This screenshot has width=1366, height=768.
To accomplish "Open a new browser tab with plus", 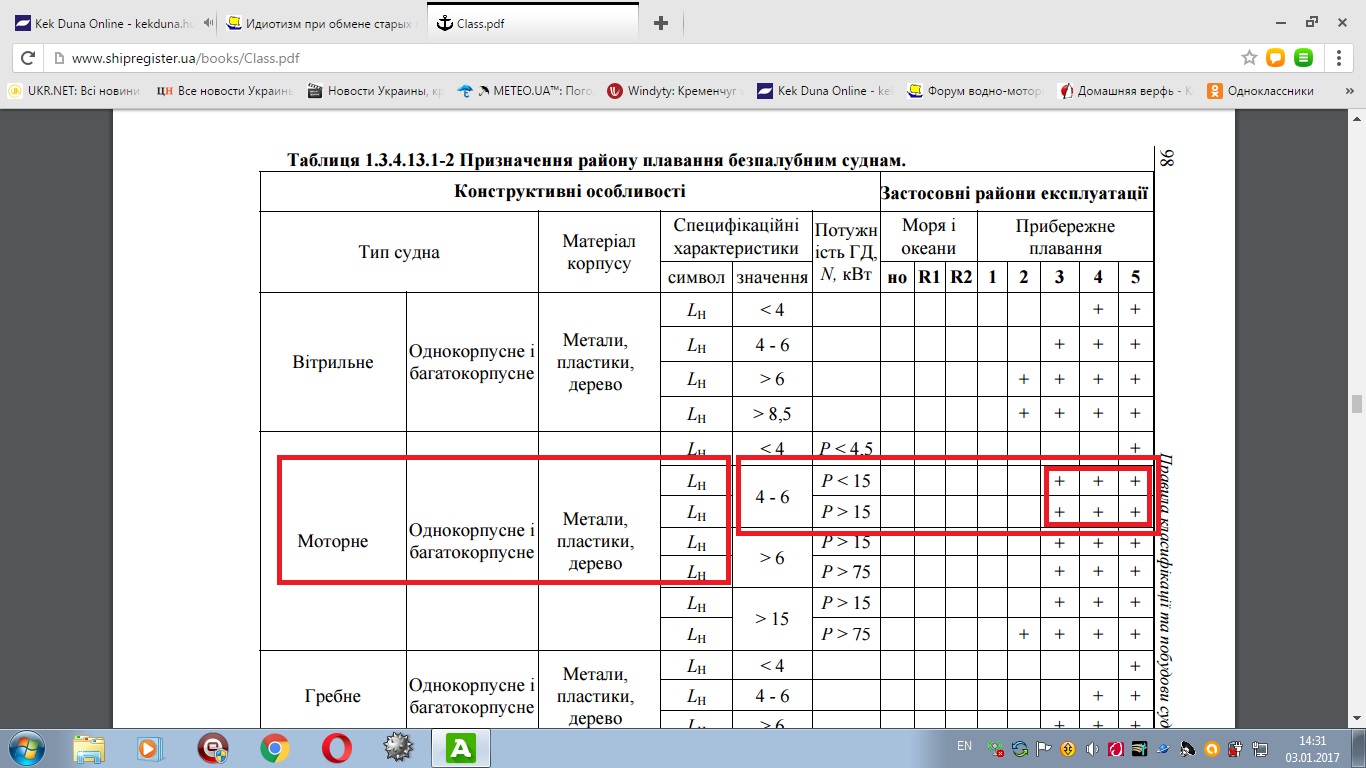I will (x=661, y=23).
